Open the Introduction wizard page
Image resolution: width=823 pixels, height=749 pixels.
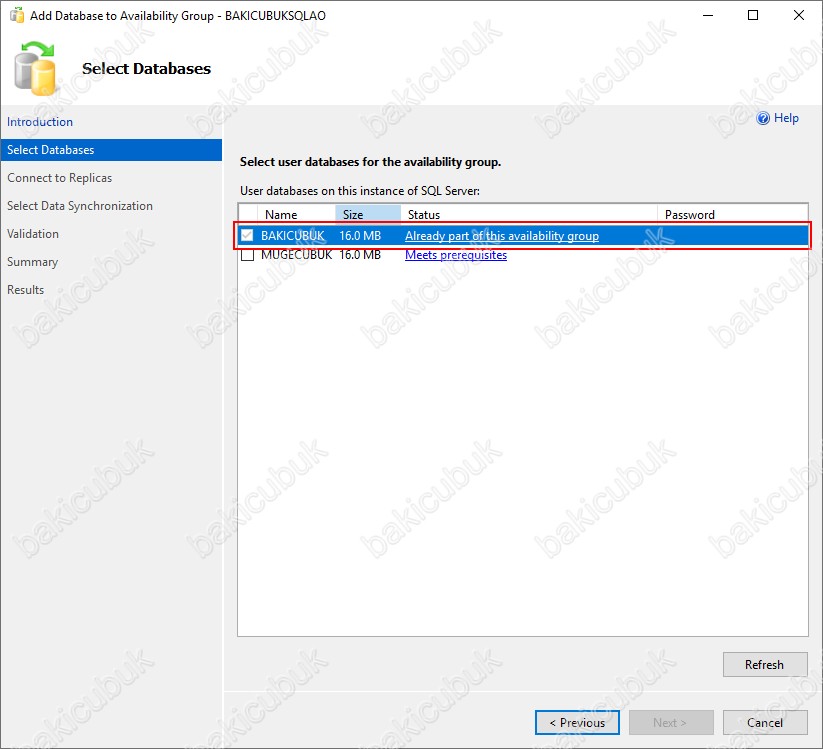[x=40, y=122]
